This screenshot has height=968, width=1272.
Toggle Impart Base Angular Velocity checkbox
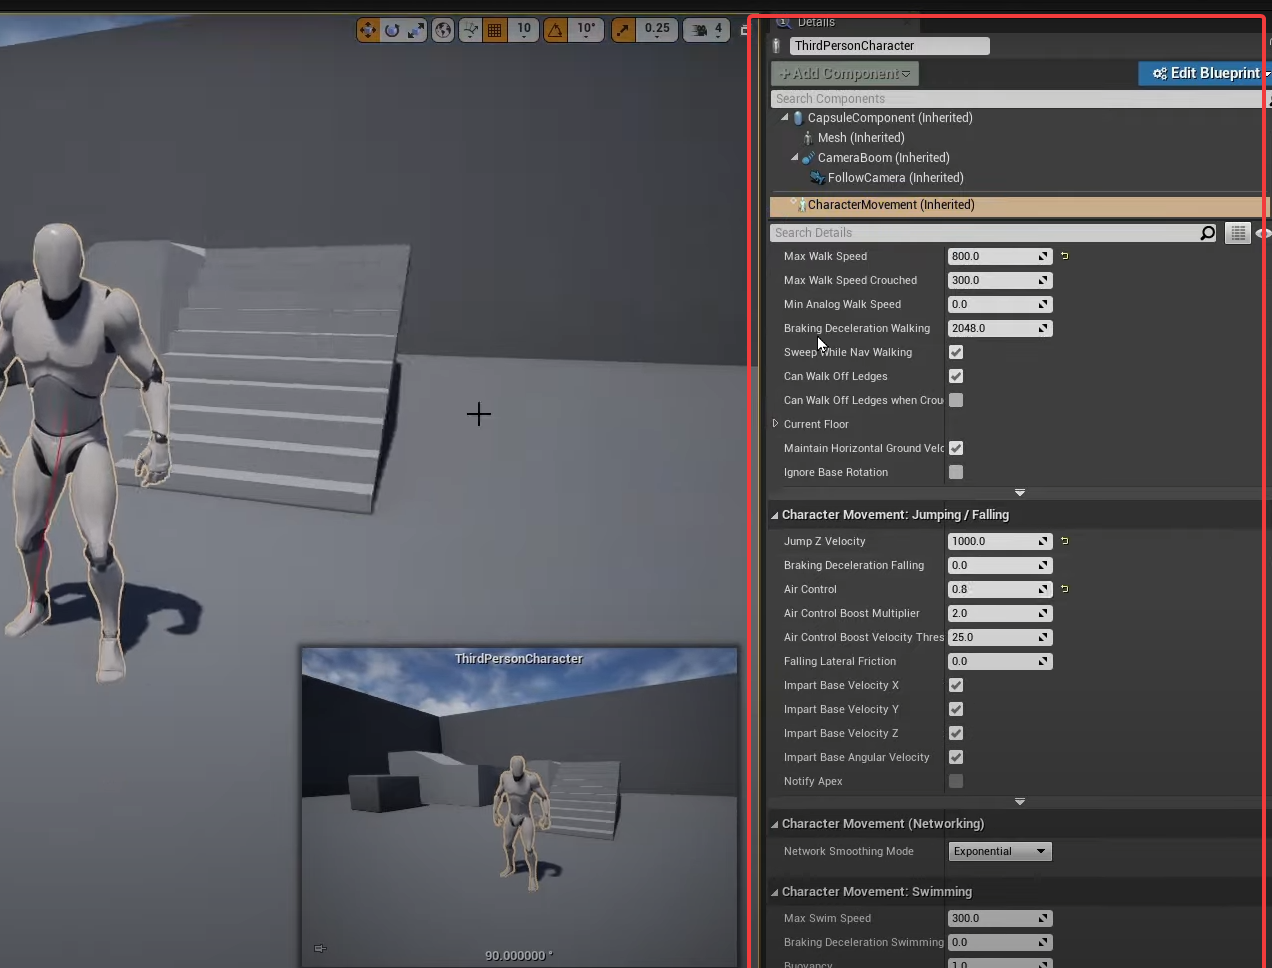[x=956, y=757]
